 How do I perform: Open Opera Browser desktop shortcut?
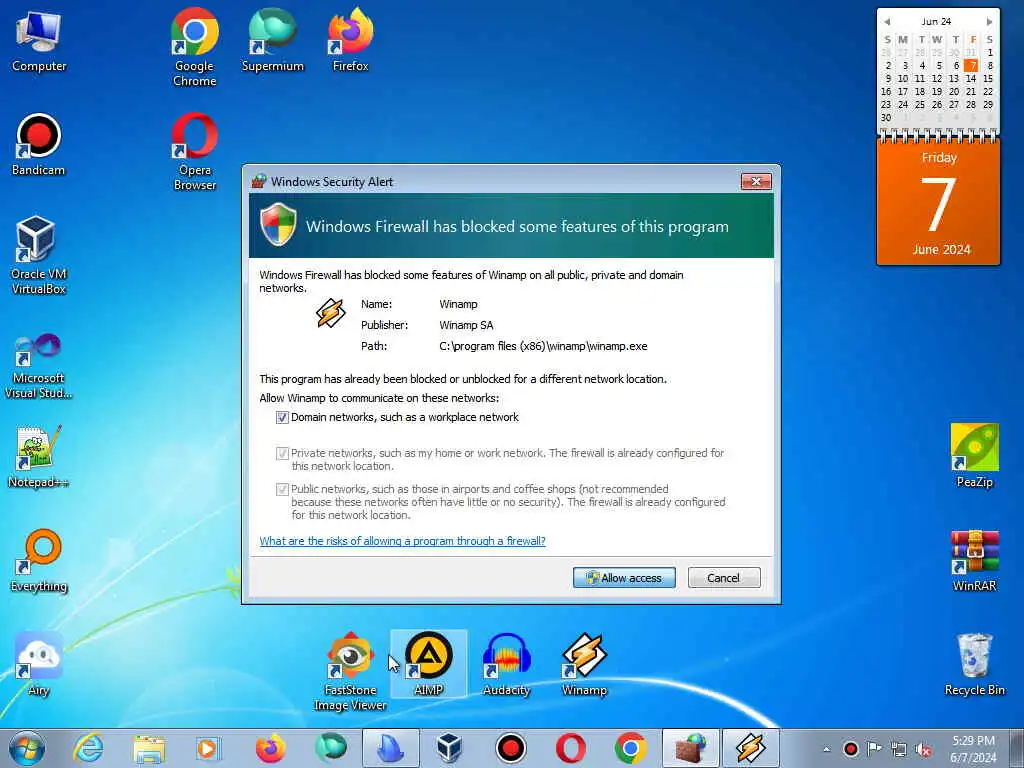click(x=194, y=152)
